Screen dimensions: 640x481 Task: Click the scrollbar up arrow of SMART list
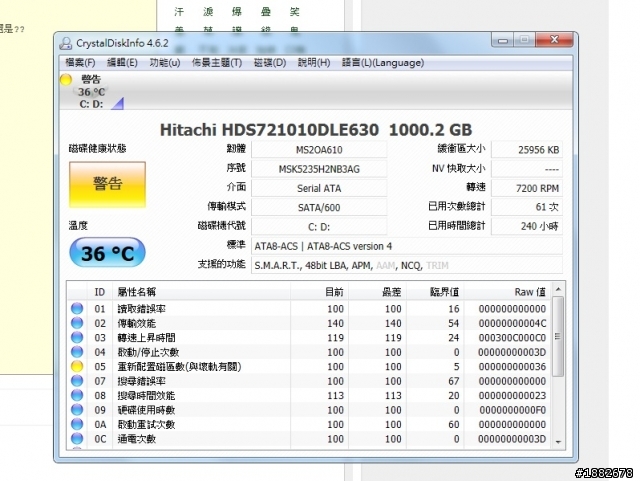(x=558, y=289)
